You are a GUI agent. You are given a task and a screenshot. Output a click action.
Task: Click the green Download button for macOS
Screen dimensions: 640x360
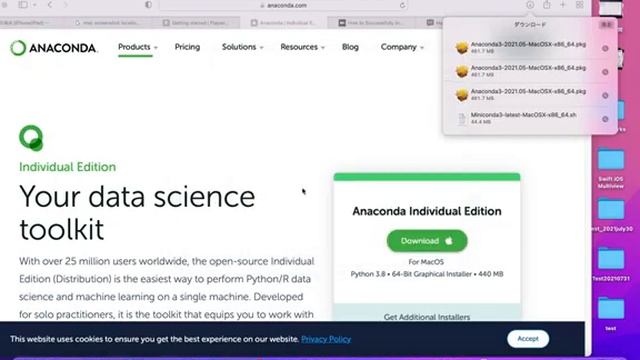[427, 241]
